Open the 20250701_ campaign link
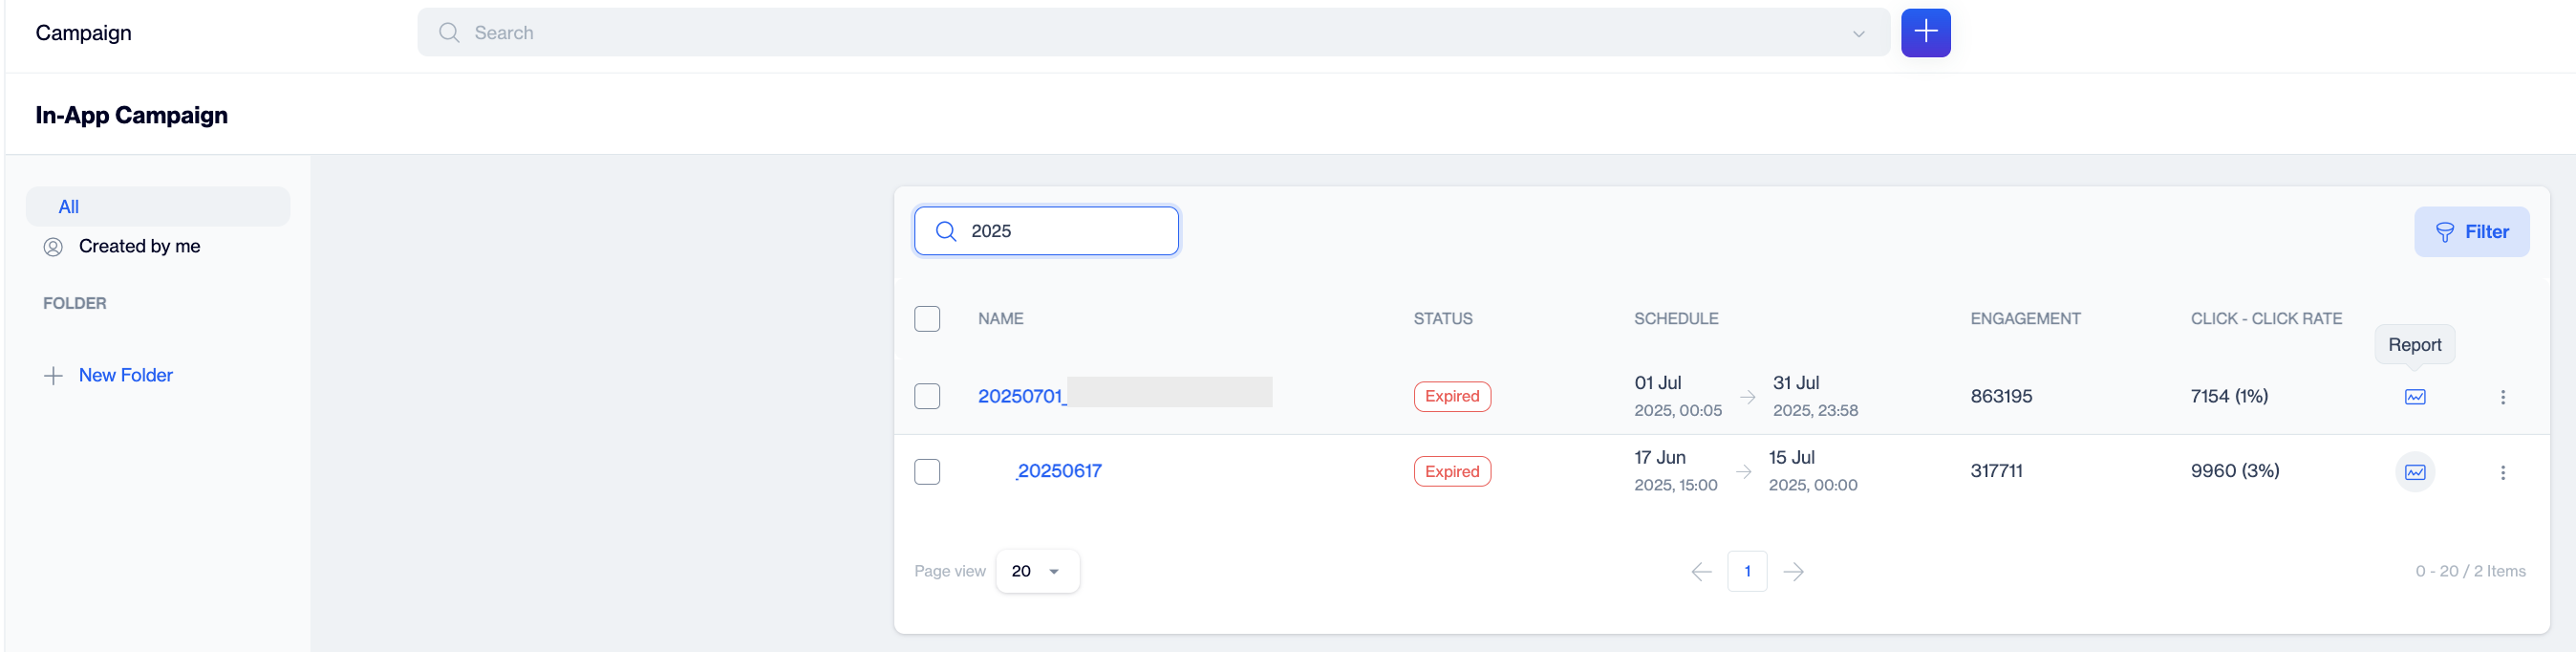2576x652 pixels. 1022,396
